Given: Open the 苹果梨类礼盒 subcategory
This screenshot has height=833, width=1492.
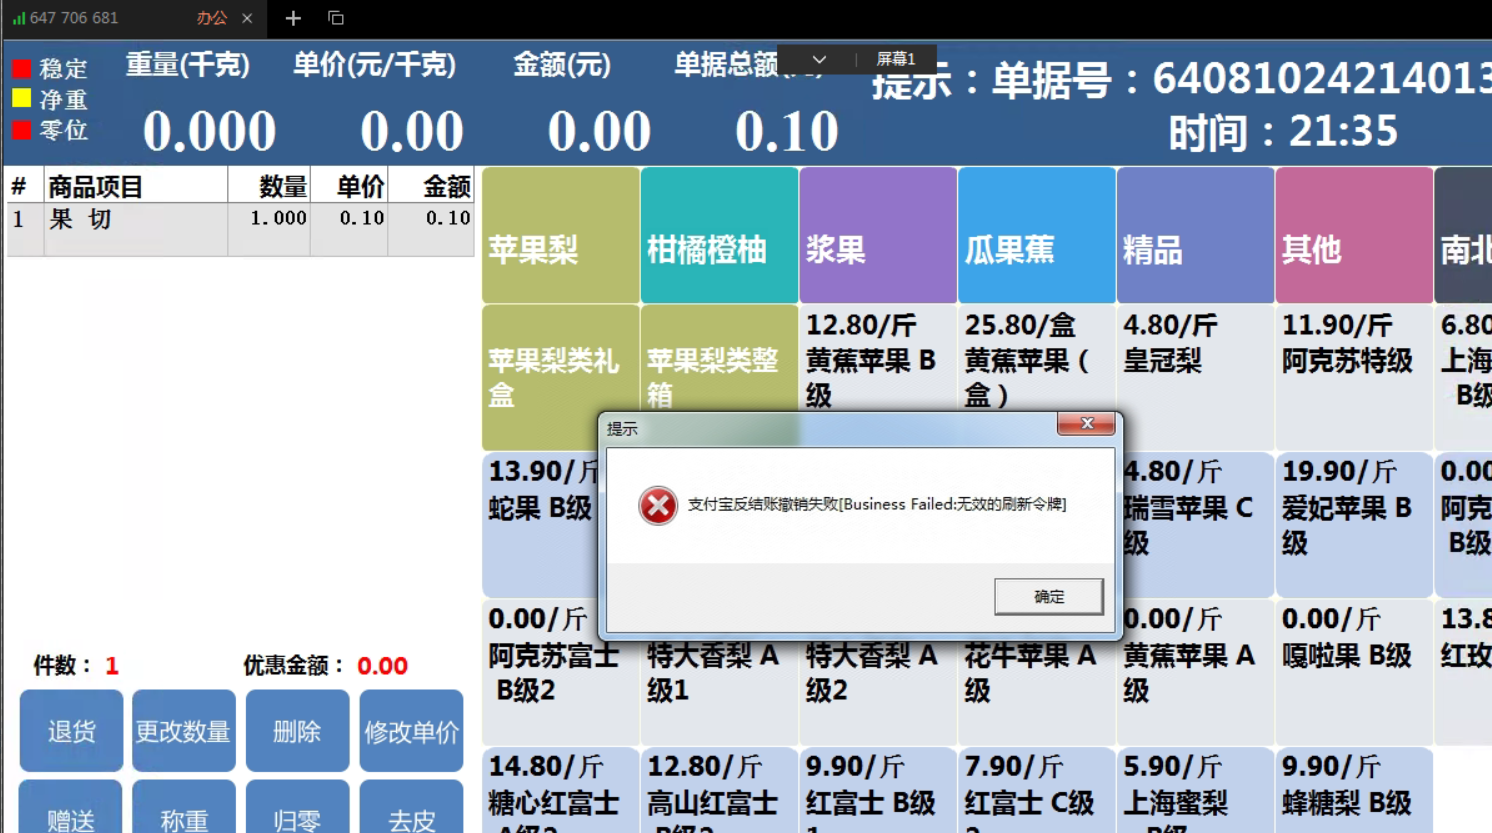Looking at the screenshot, I should (x=561, y=377).
